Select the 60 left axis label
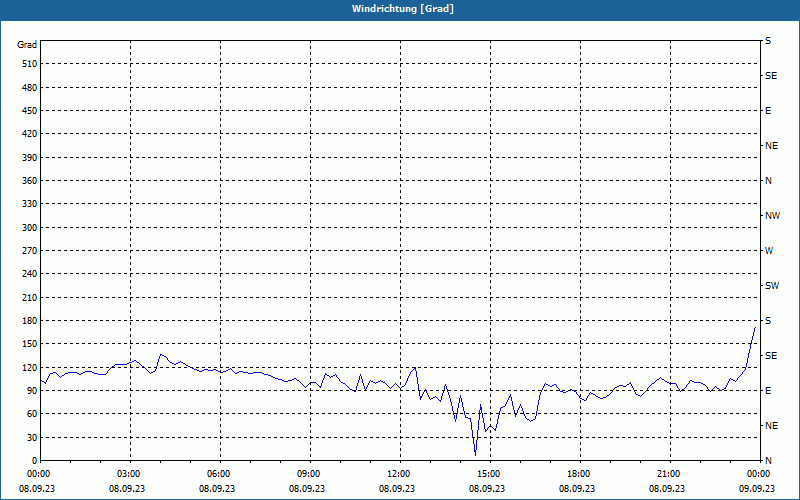 click(32, 414)
